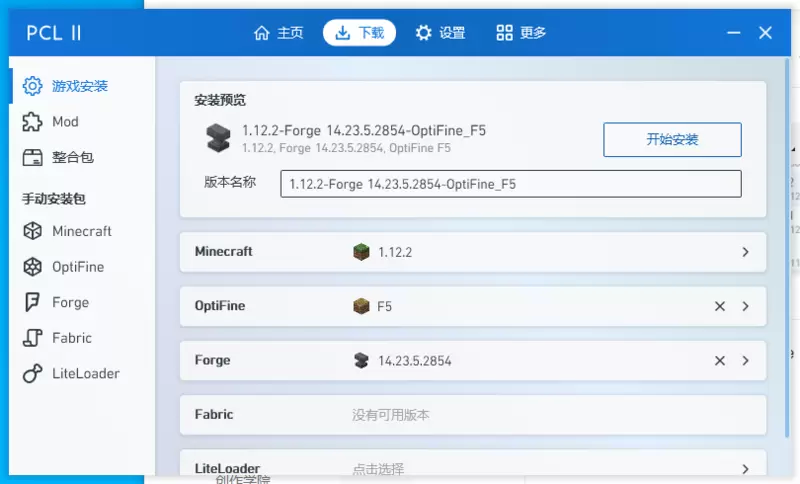Expand the OptiFine F5 row chevron
Screen dimensions: 800x484
745,306
